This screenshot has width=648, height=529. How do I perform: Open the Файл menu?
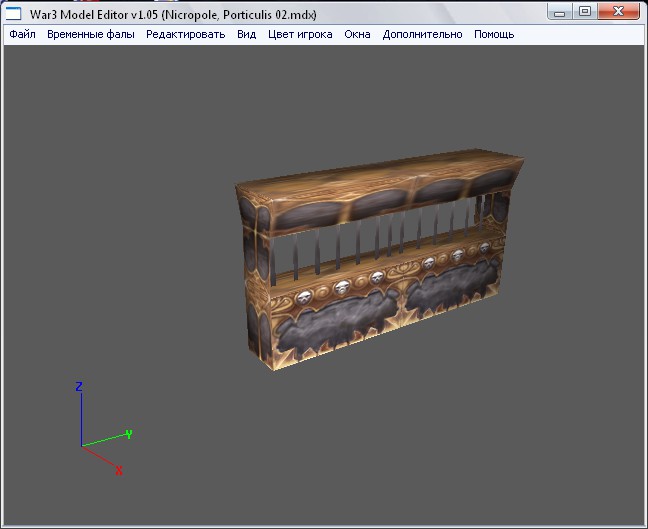click(22, 34)
